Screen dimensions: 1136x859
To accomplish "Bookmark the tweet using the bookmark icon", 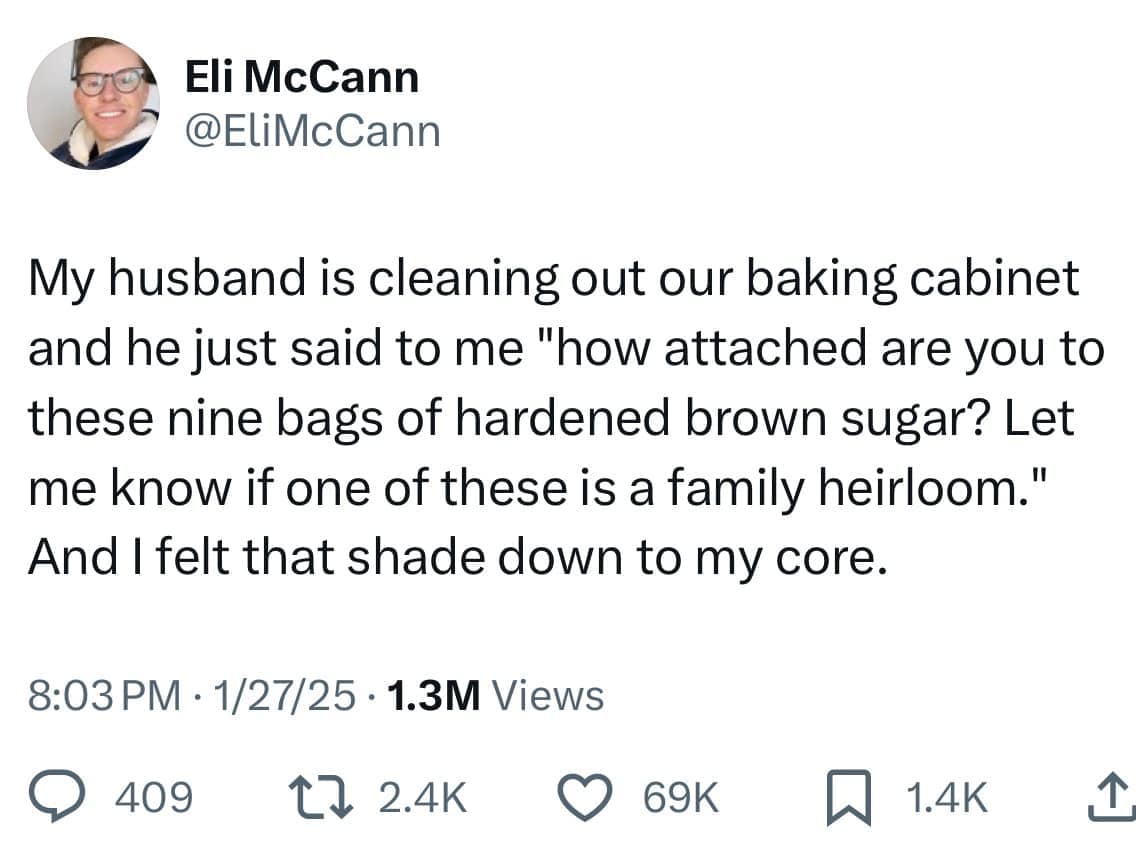I will pyautogui.click(x=849, y=796).
